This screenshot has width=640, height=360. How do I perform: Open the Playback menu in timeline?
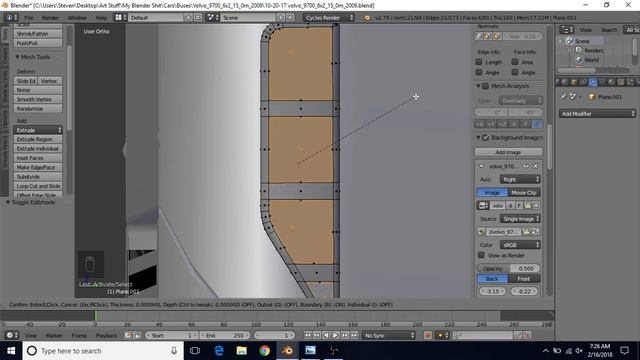click(x=106, y=335)
